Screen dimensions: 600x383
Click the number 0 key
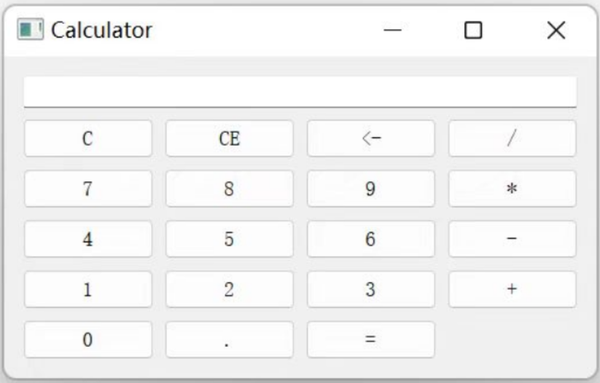(88, 339)
